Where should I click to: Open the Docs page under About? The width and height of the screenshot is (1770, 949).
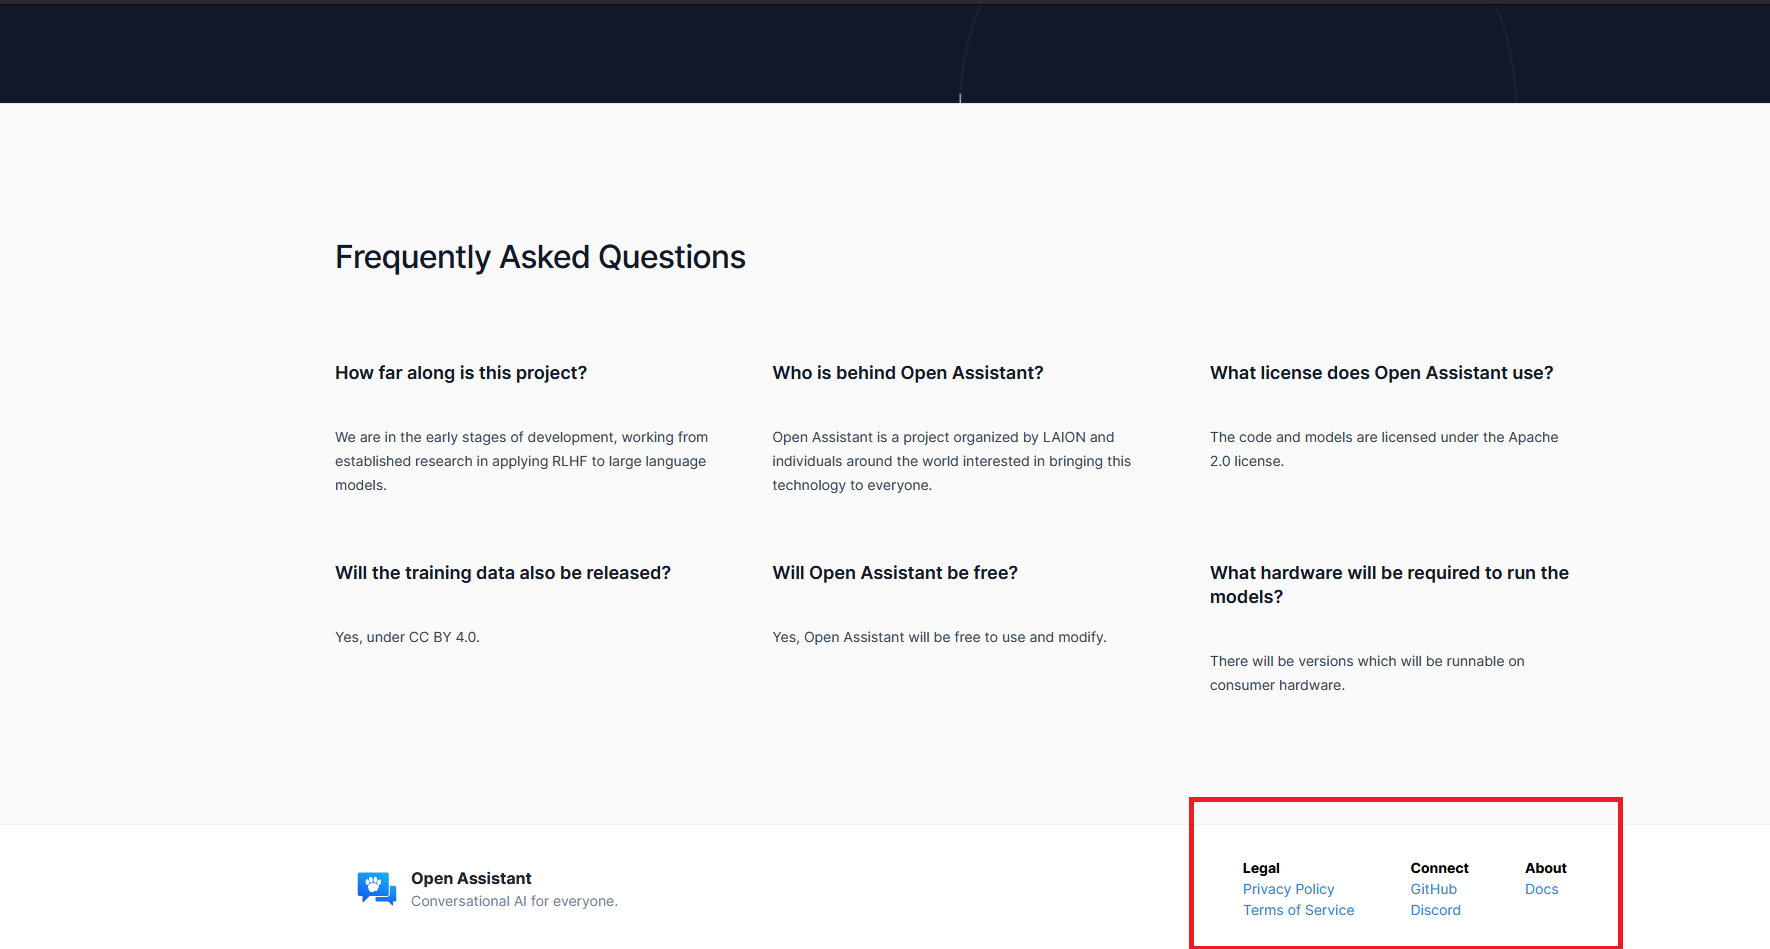click(1541, 888)
